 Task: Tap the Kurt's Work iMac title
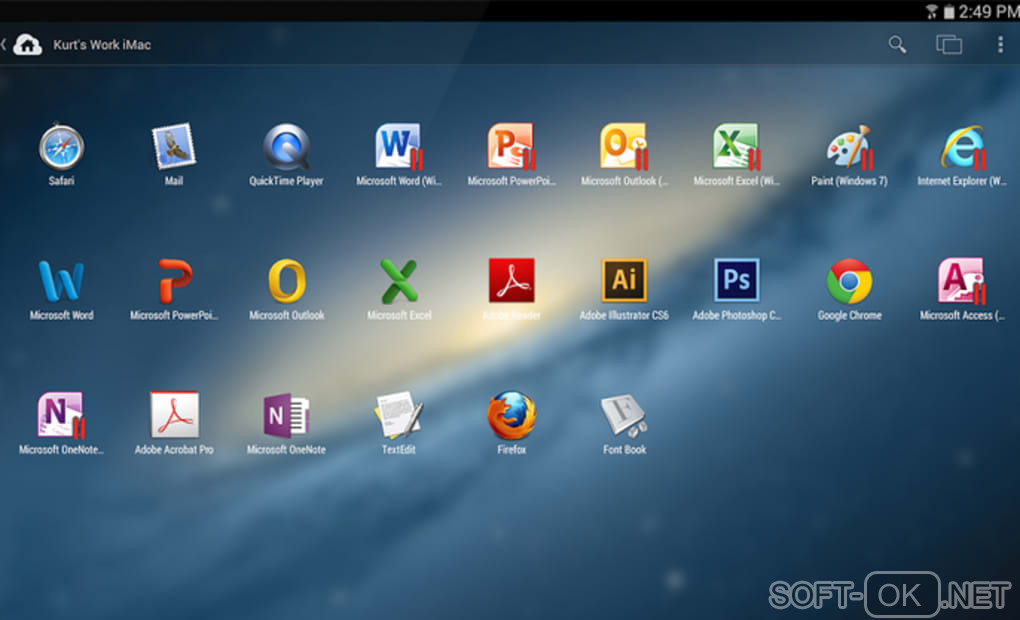click(102, 45)
